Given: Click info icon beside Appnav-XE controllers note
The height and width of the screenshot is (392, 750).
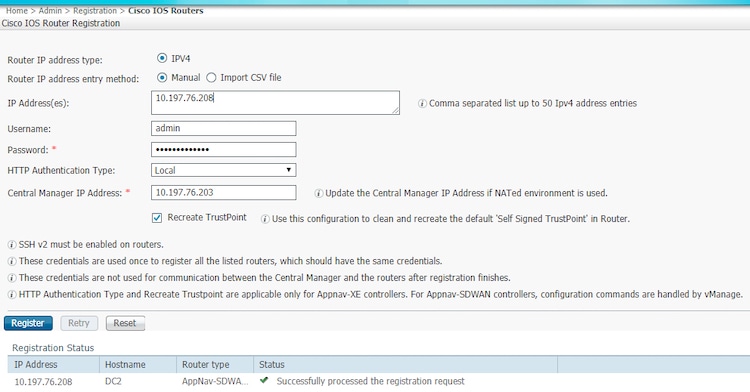Looking at the screenshot, I should tap(11, 295).
